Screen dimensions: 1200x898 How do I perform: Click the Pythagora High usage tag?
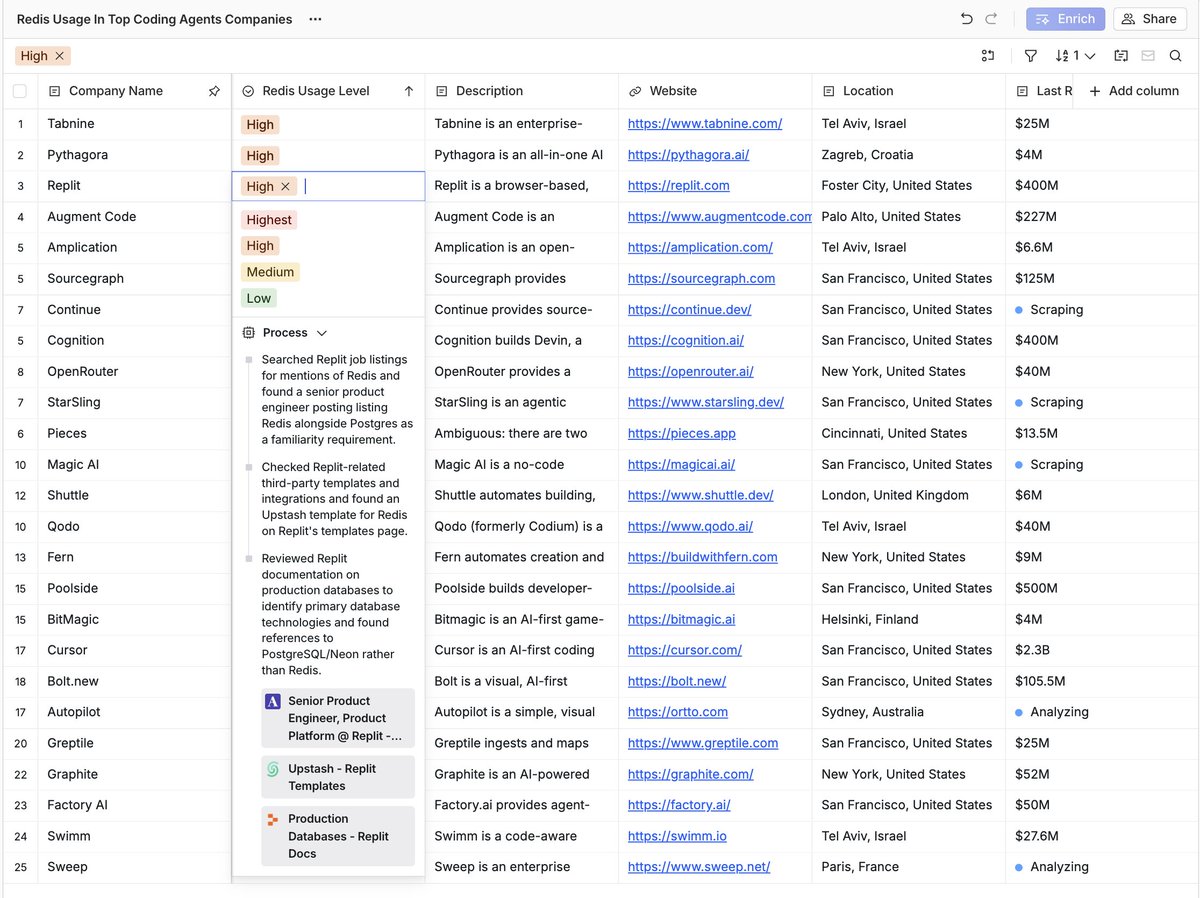[x=260, y=156]
